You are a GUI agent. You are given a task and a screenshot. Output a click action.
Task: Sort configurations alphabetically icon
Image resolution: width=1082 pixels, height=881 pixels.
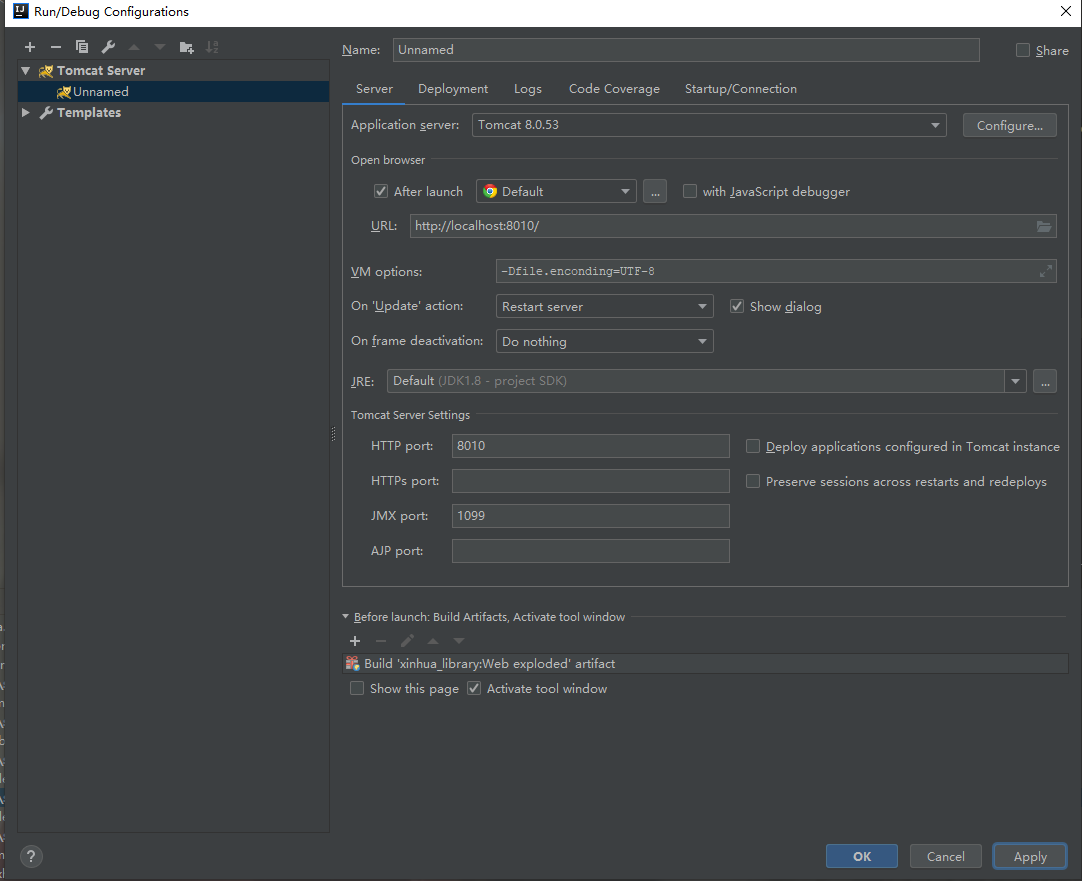tap(213, 47)
